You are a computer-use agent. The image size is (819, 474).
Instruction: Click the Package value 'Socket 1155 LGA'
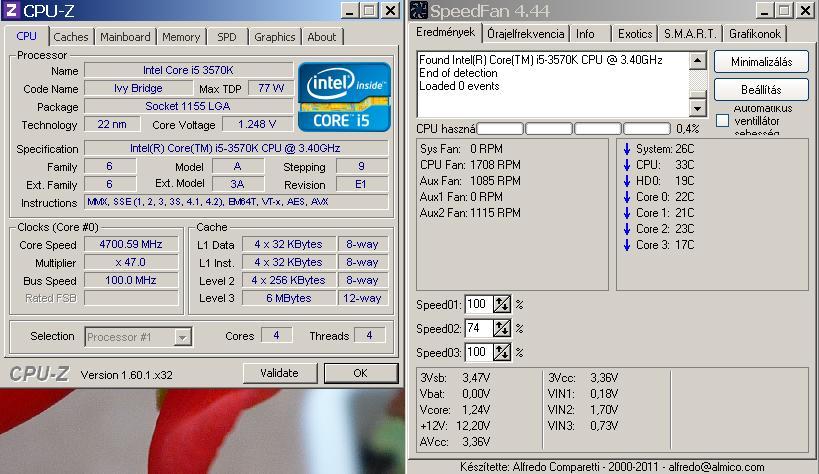point(189,106)
